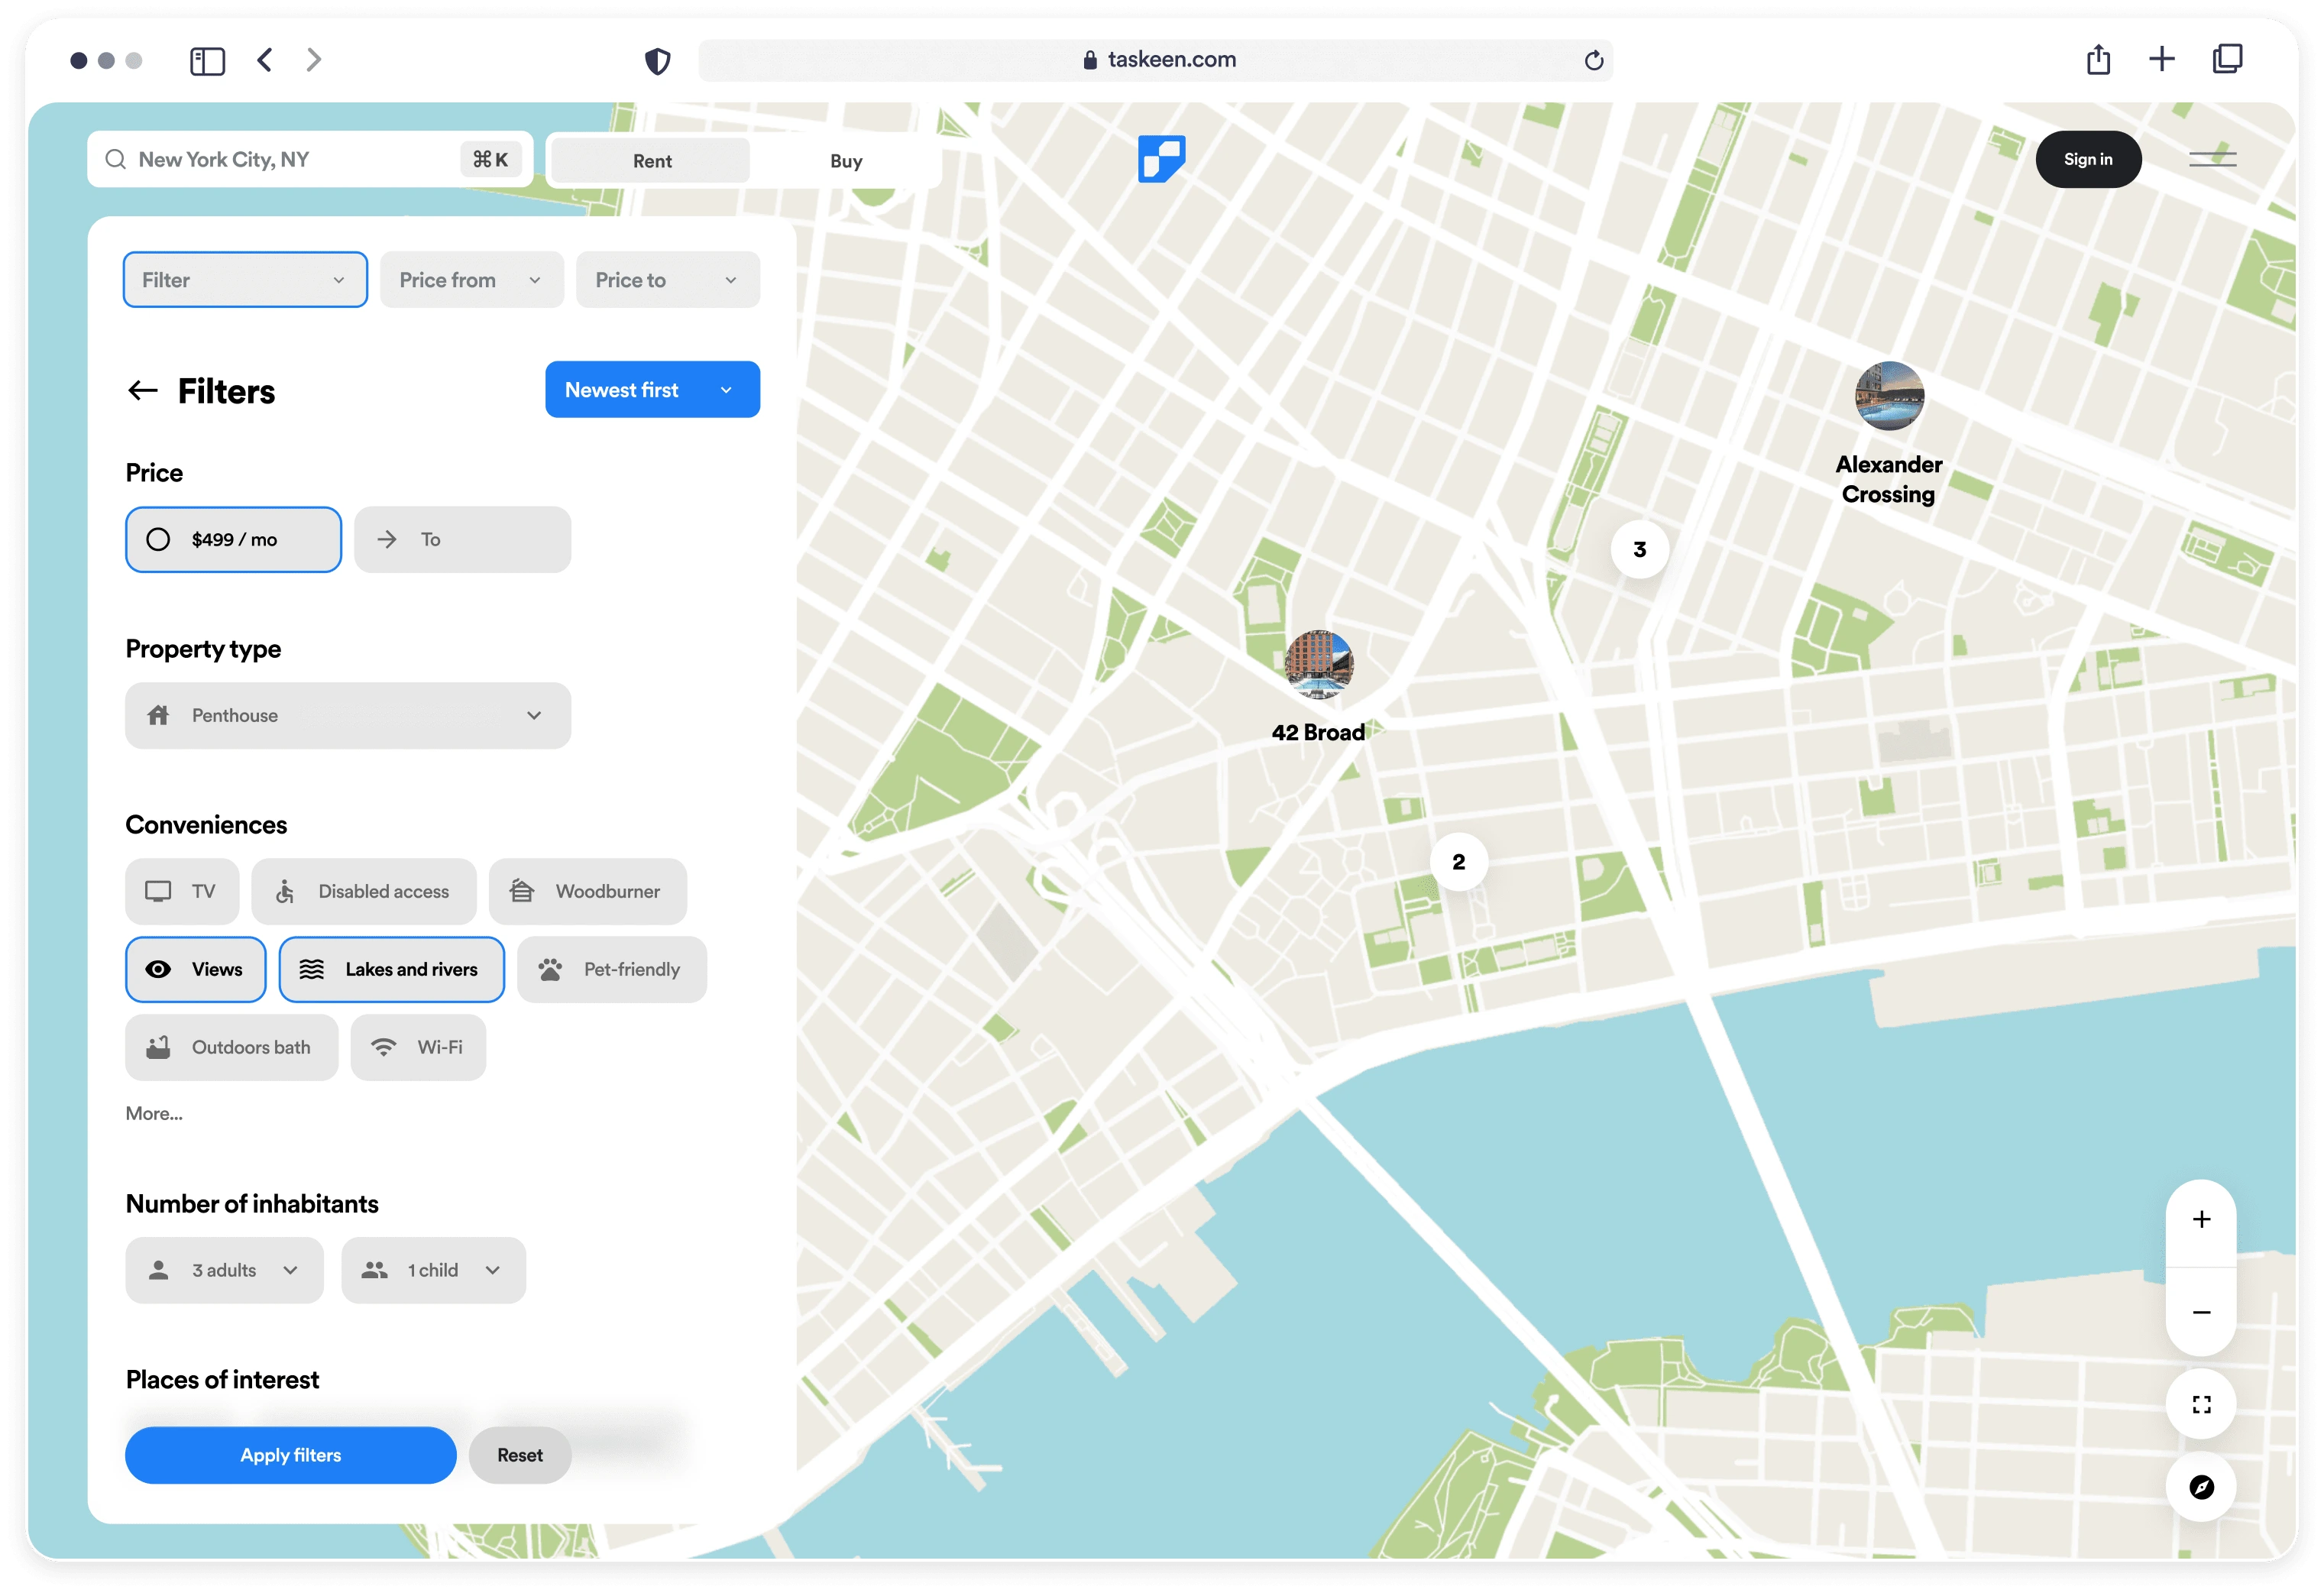The width and height of the screenshot is (2324, 1593).
Task: Click the ⌘K shortcut badge
Action: pos(491,160)
